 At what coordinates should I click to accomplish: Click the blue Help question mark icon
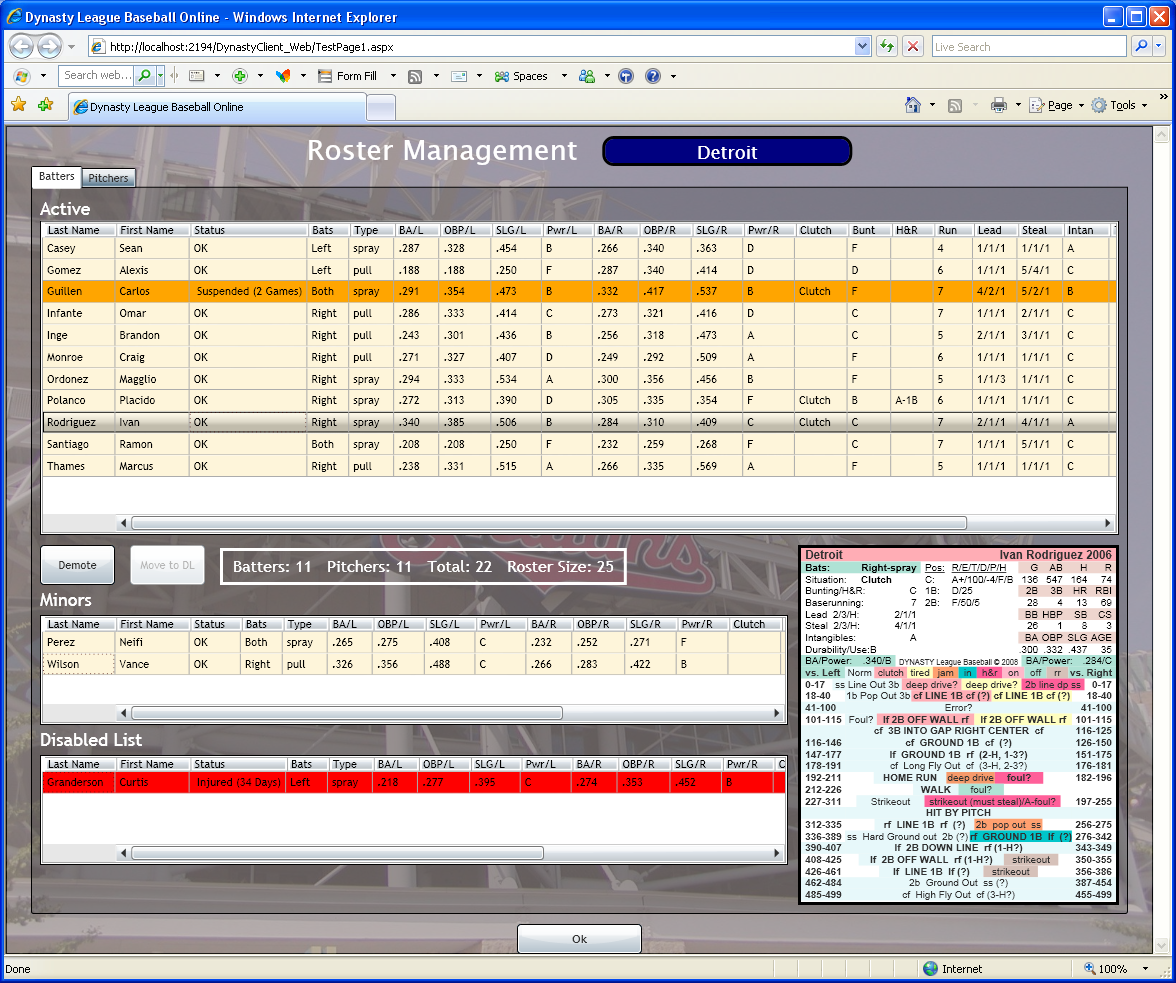(652, 76)
